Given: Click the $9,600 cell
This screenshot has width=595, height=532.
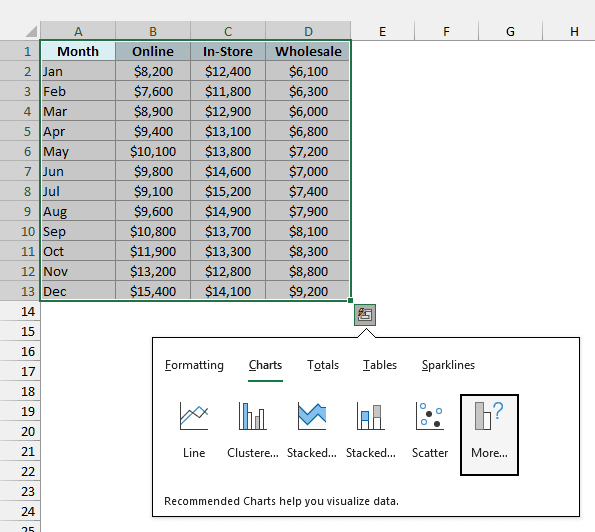Looking at the screenshot, I should (x=153, y=211).
